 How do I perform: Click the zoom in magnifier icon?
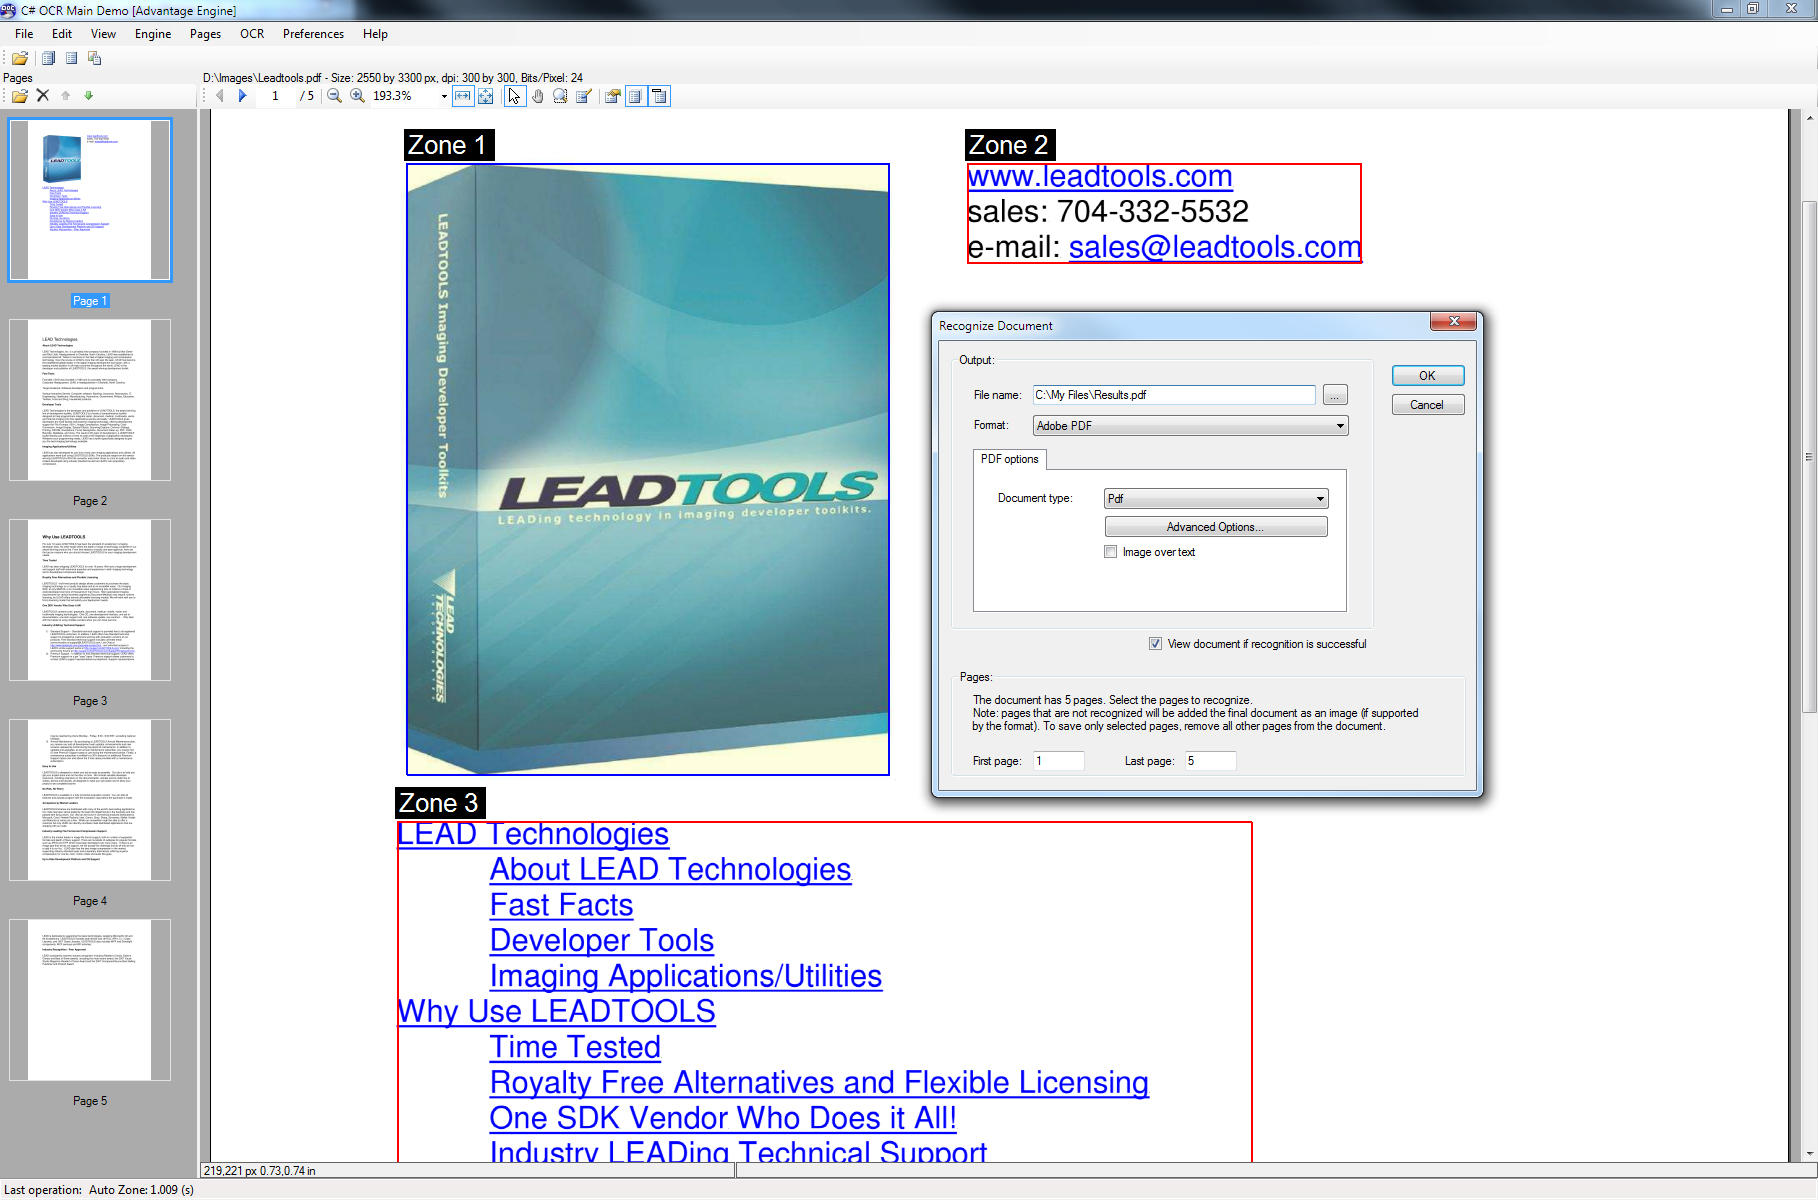coord(356,96)
